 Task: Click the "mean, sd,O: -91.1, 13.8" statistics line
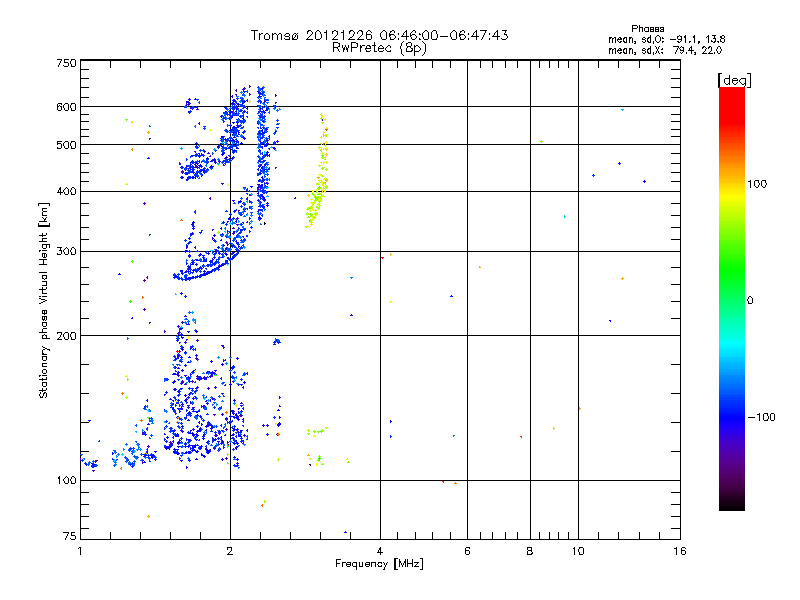point(666,39)
